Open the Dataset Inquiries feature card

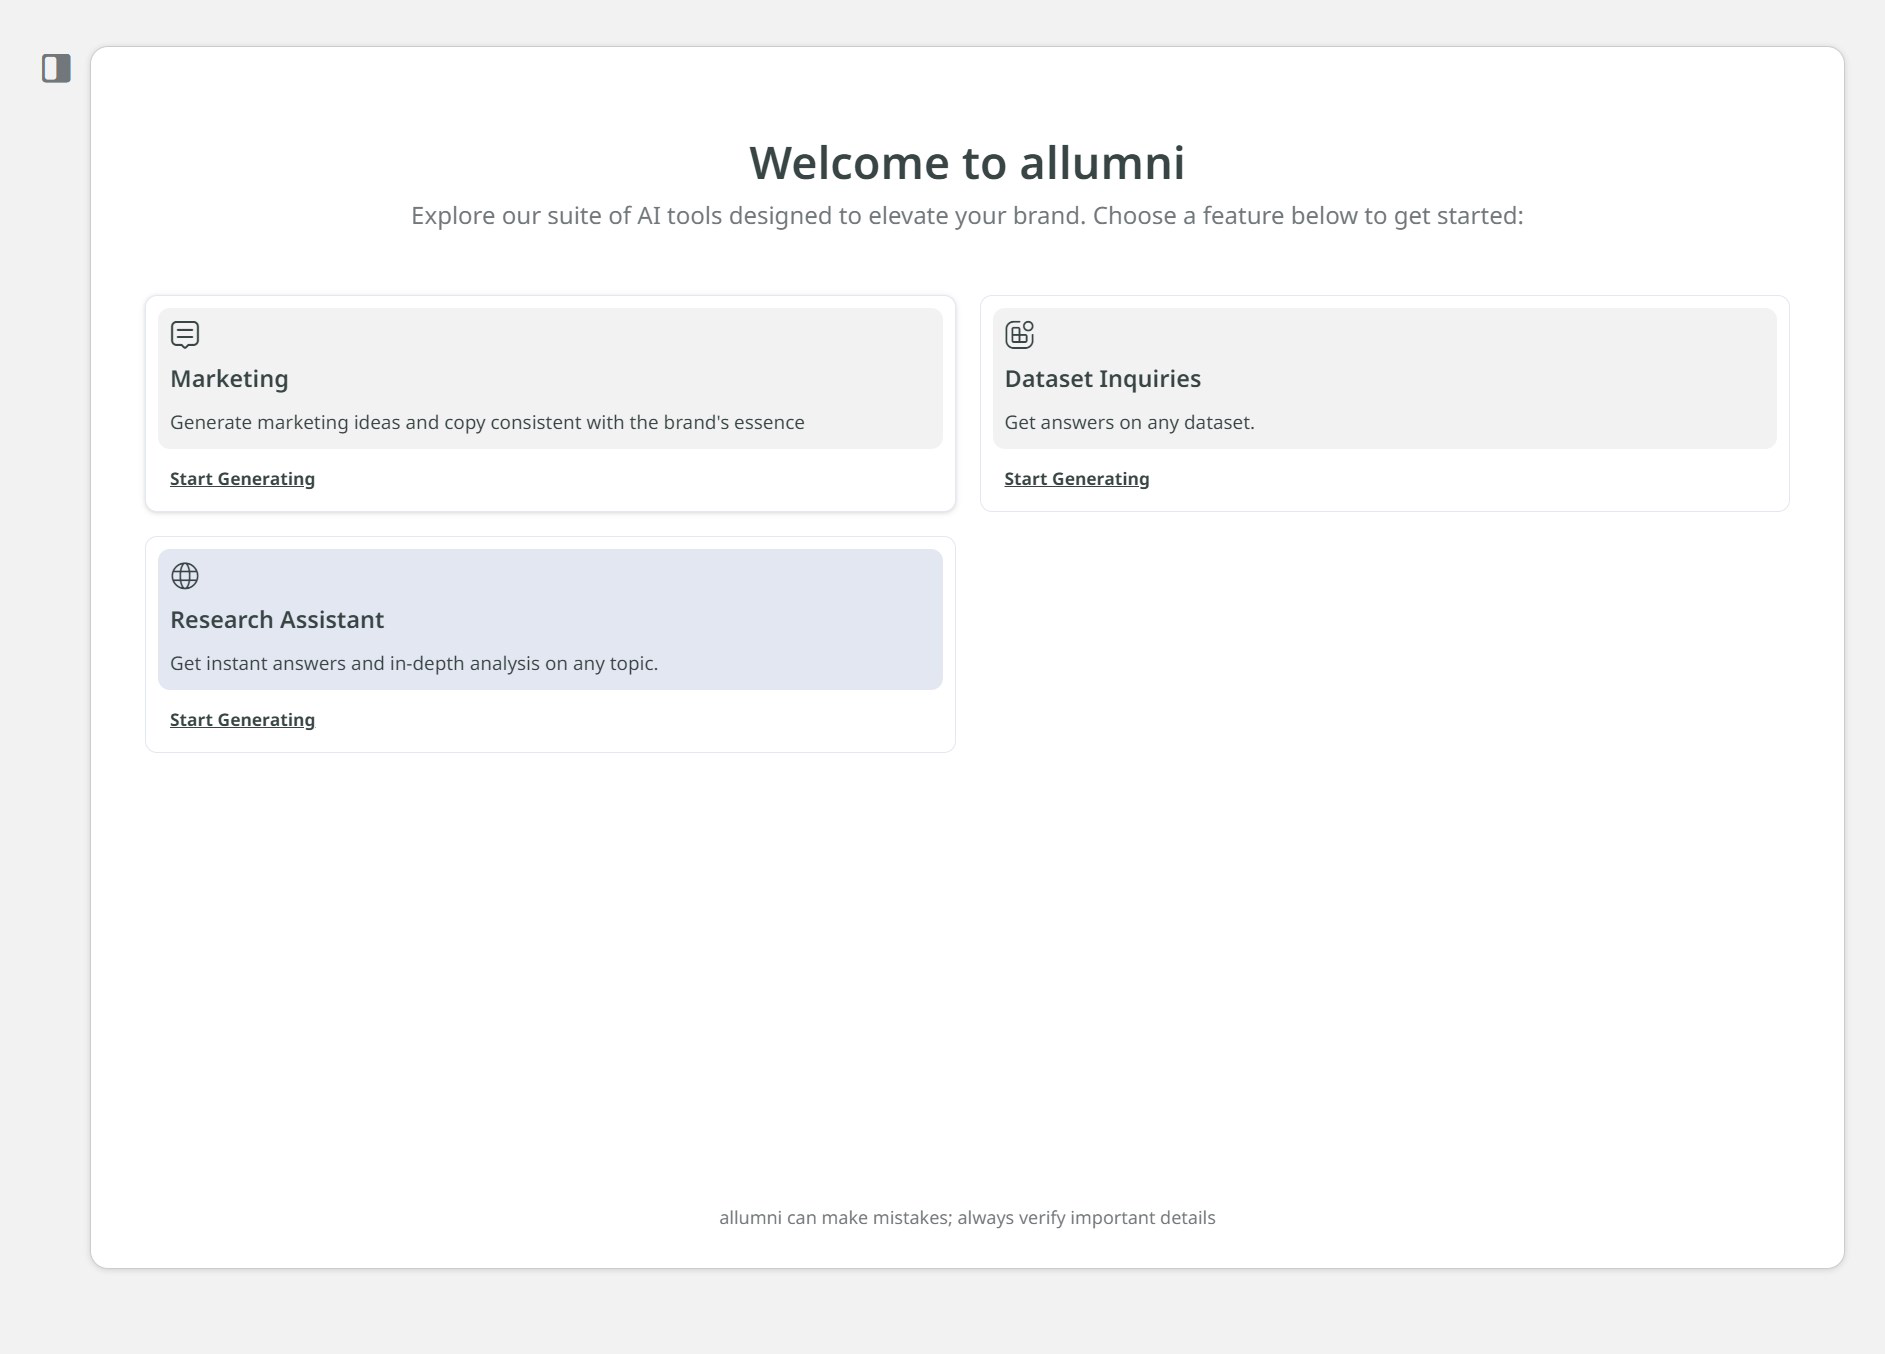pos(1384,401)
